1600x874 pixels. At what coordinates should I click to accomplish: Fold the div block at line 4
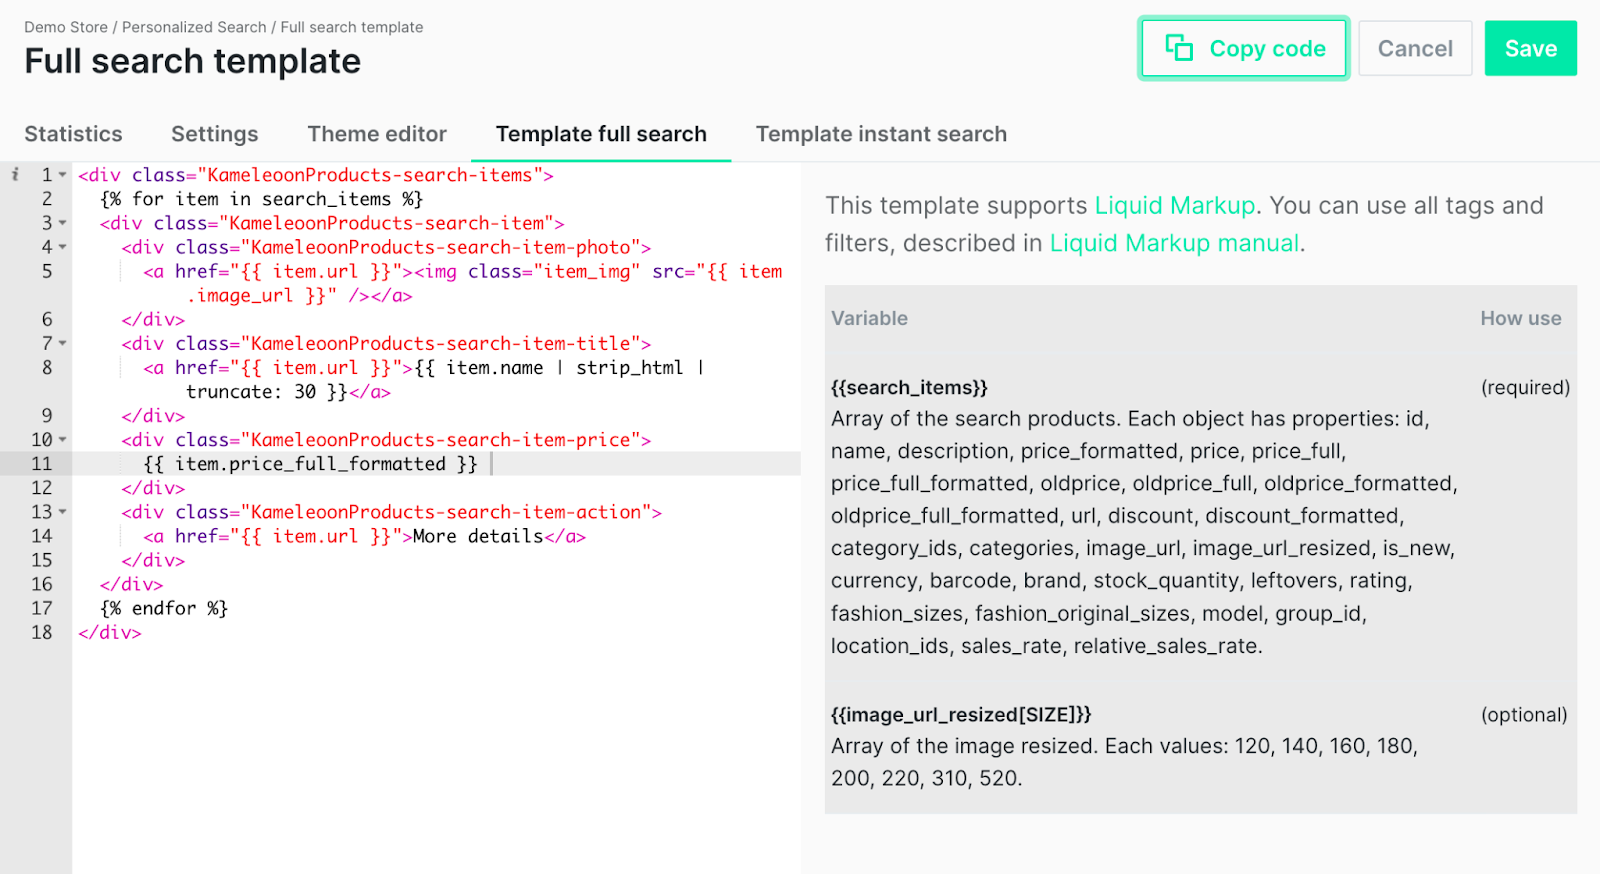pyautogui.click(x=62, y=247)
